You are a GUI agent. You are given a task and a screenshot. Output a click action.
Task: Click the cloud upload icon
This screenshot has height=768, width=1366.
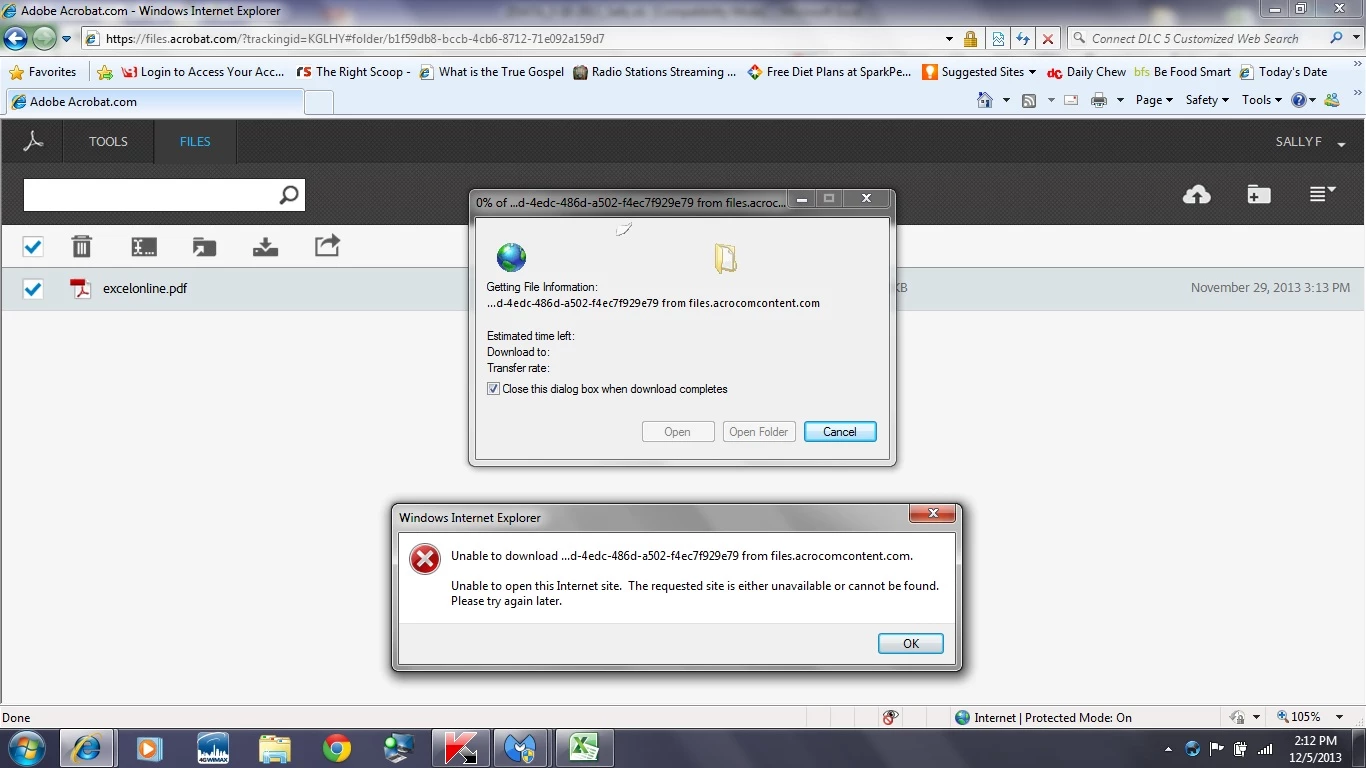tap(1196, 194)
